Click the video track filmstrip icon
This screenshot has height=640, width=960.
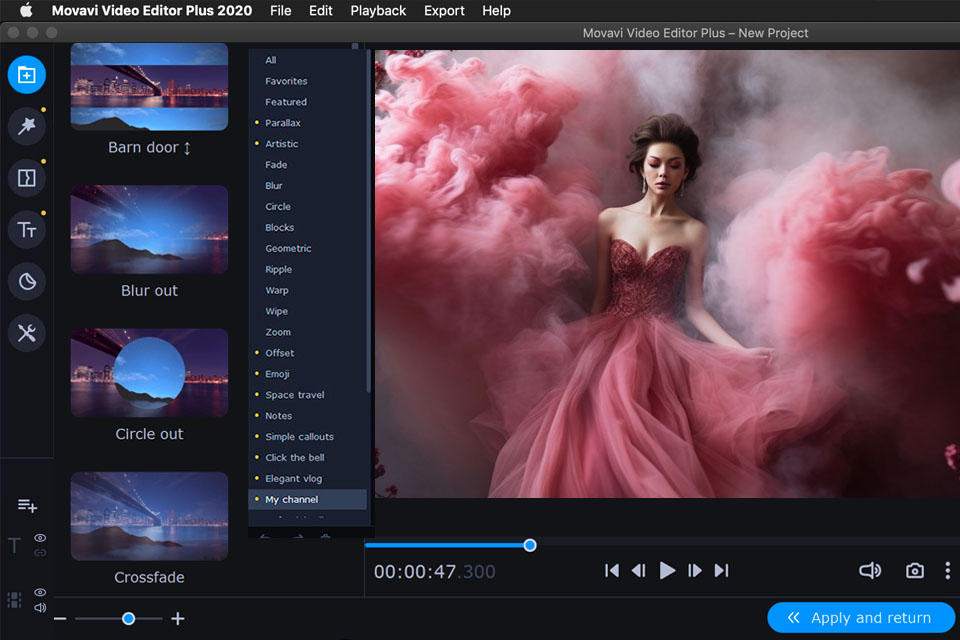point(14,600)
